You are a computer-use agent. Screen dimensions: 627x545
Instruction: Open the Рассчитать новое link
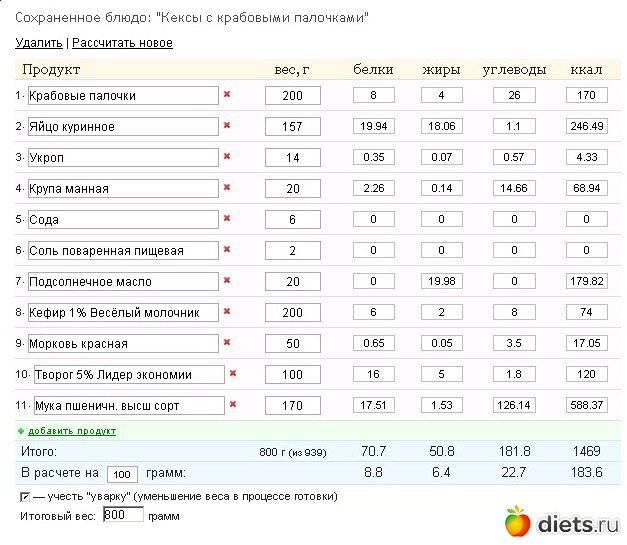pyautogui.click(x=122, y=43)
